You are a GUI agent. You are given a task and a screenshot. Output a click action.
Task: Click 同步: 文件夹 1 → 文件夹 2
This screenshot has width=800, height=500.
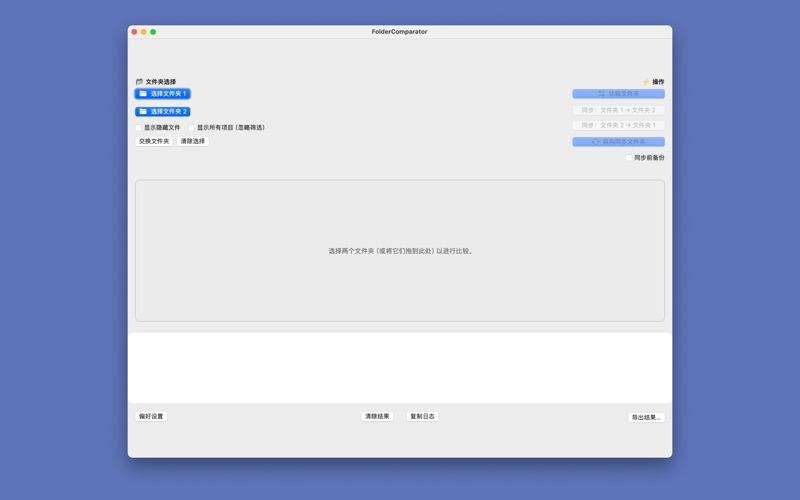pos(618,110)
